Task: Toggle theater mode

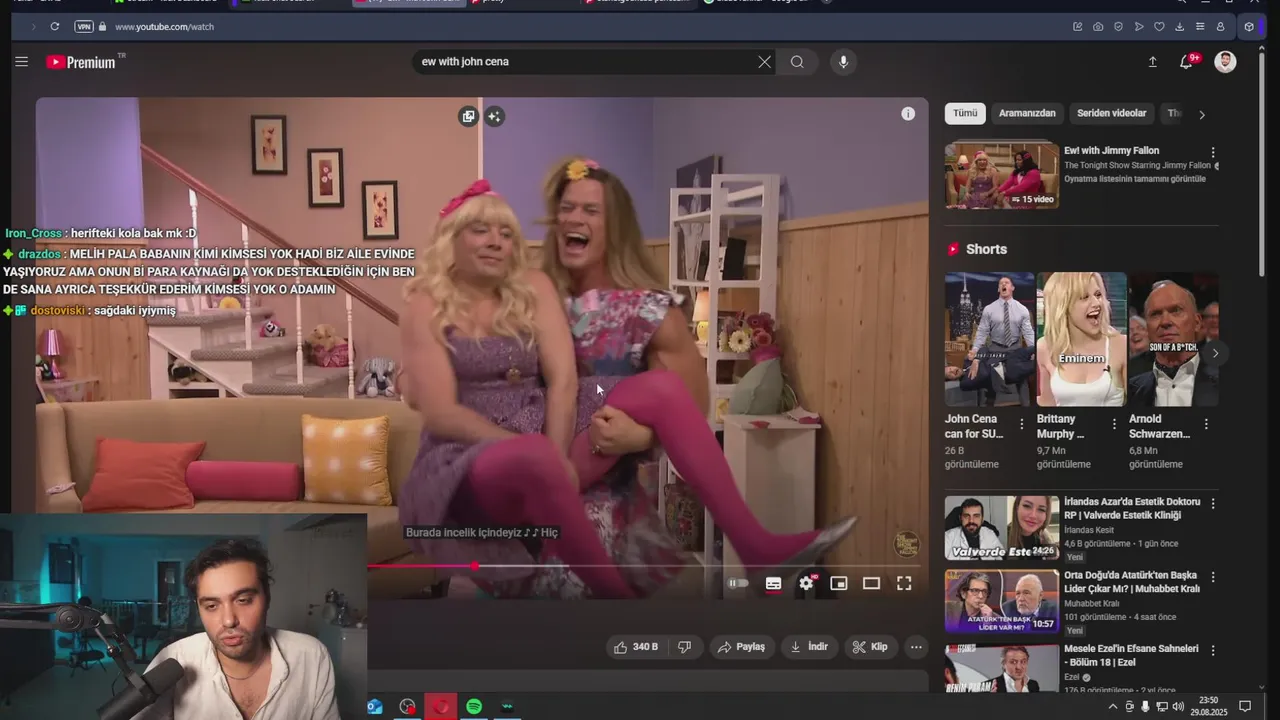Action: pyautogui.click(x=871, y=583)
